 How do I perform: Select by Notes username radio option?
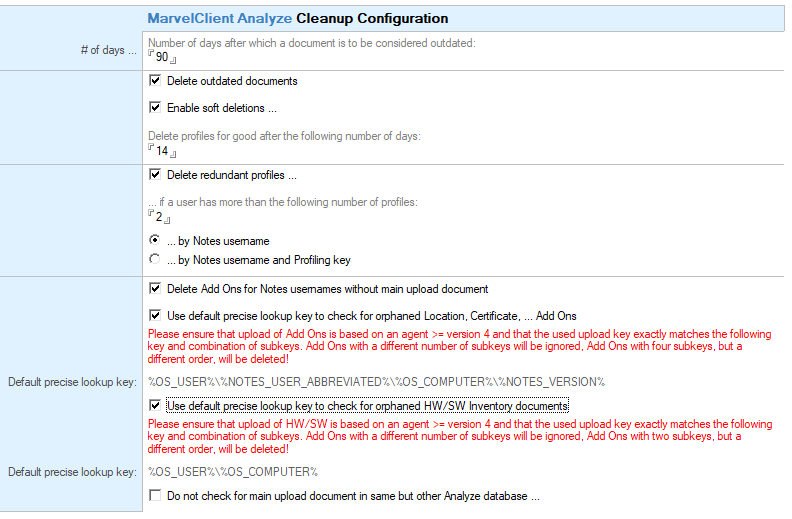[155, 240]
